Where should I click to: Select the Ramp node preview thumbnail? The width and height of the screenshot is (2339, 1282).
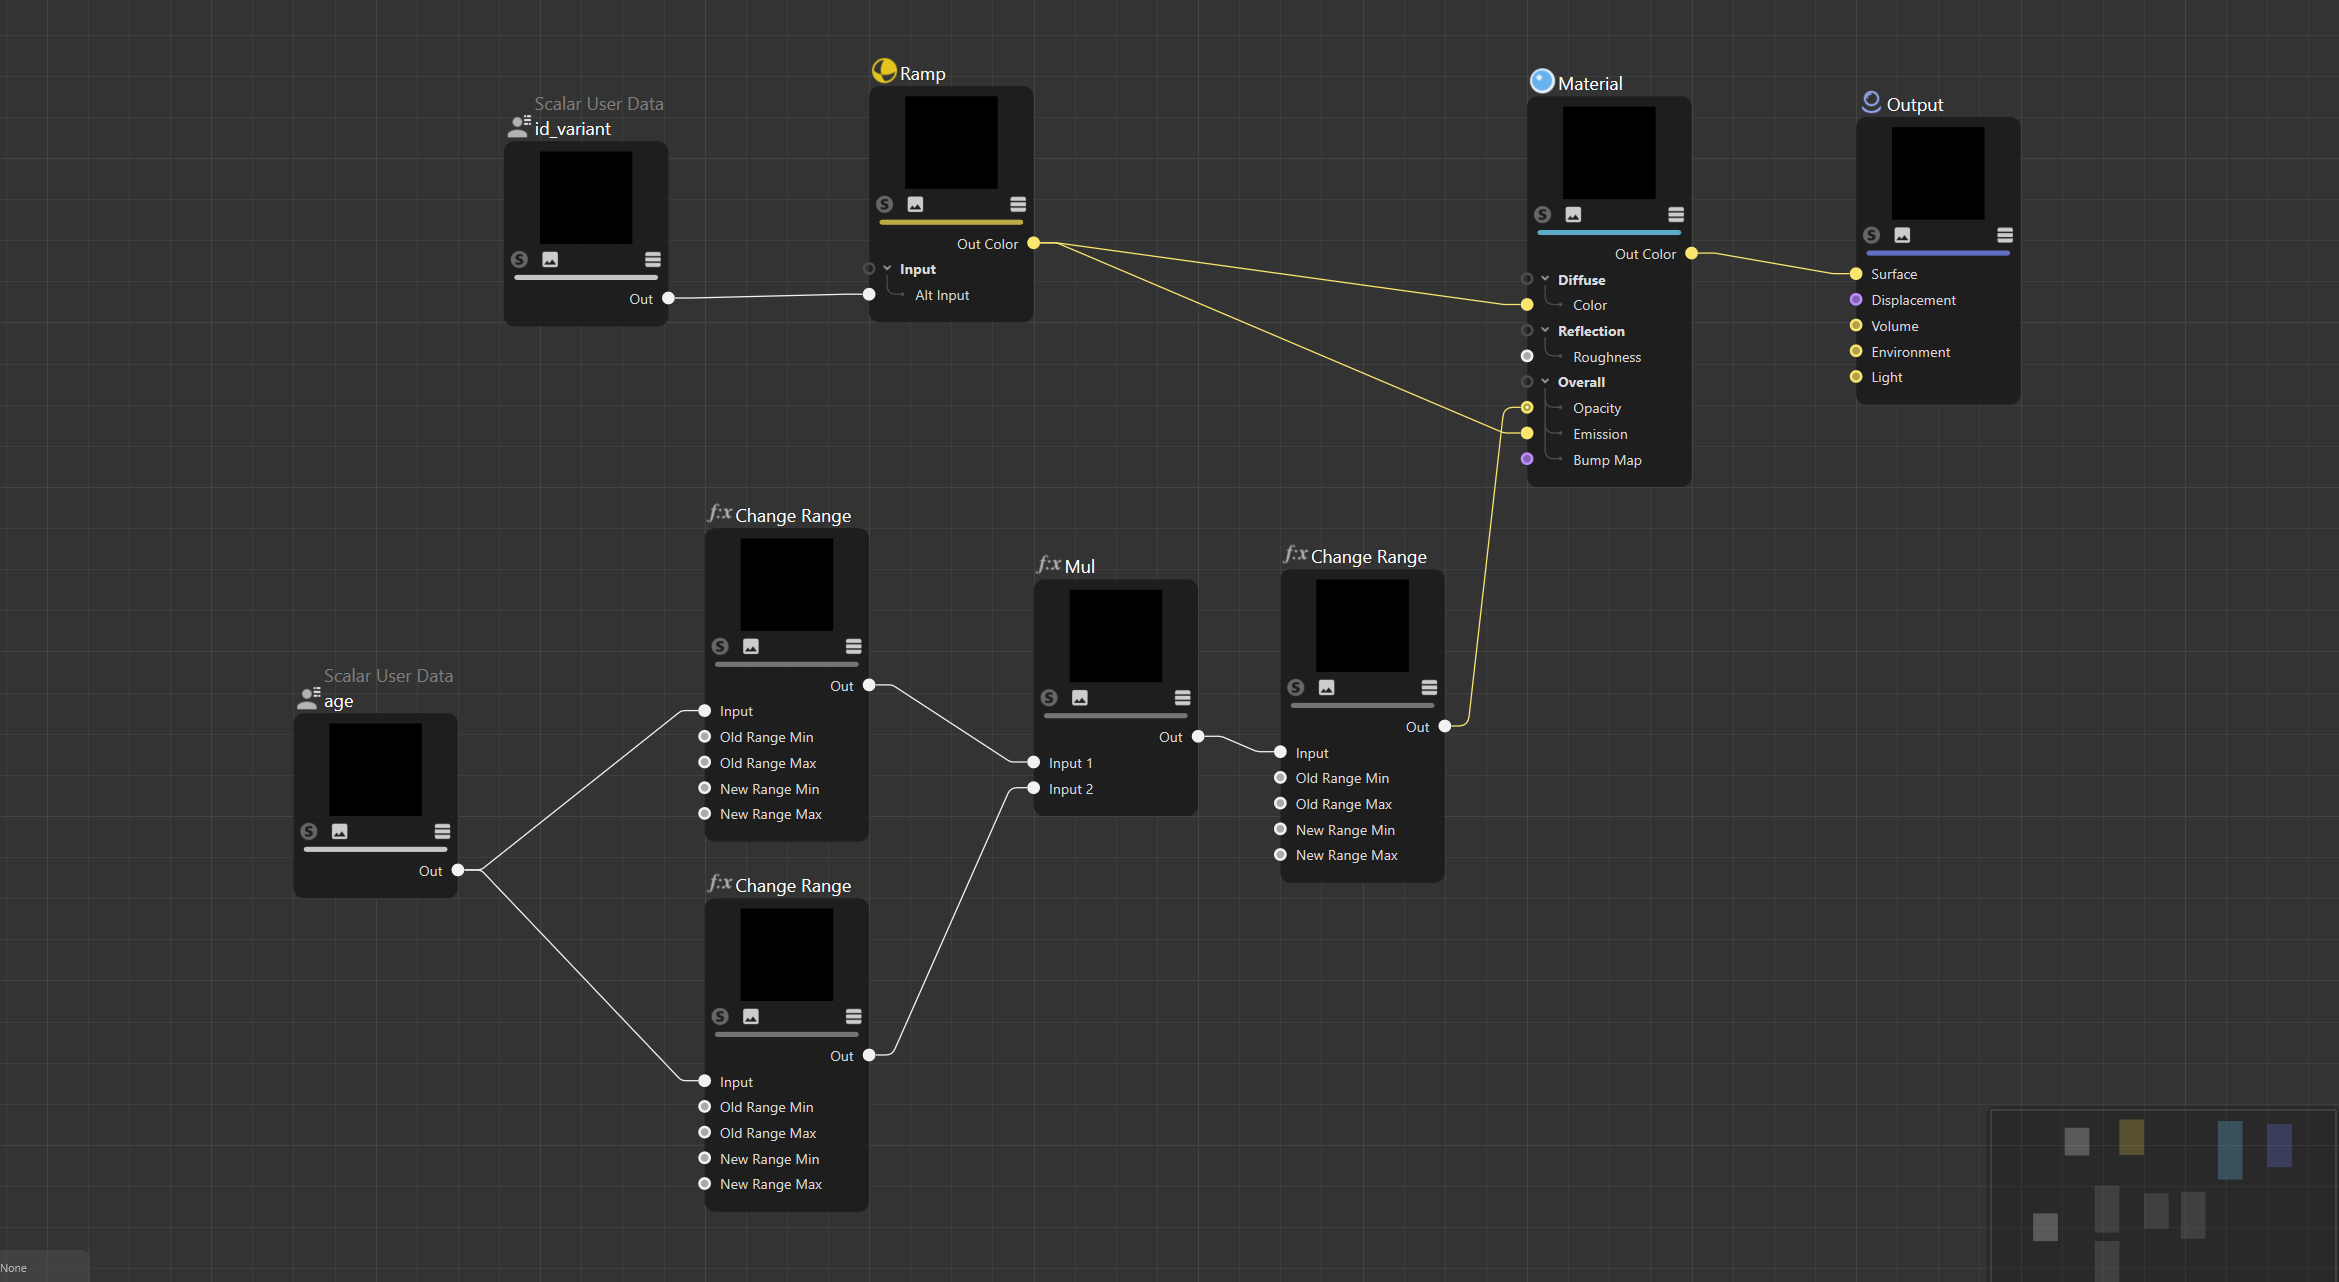click(951, 142)
